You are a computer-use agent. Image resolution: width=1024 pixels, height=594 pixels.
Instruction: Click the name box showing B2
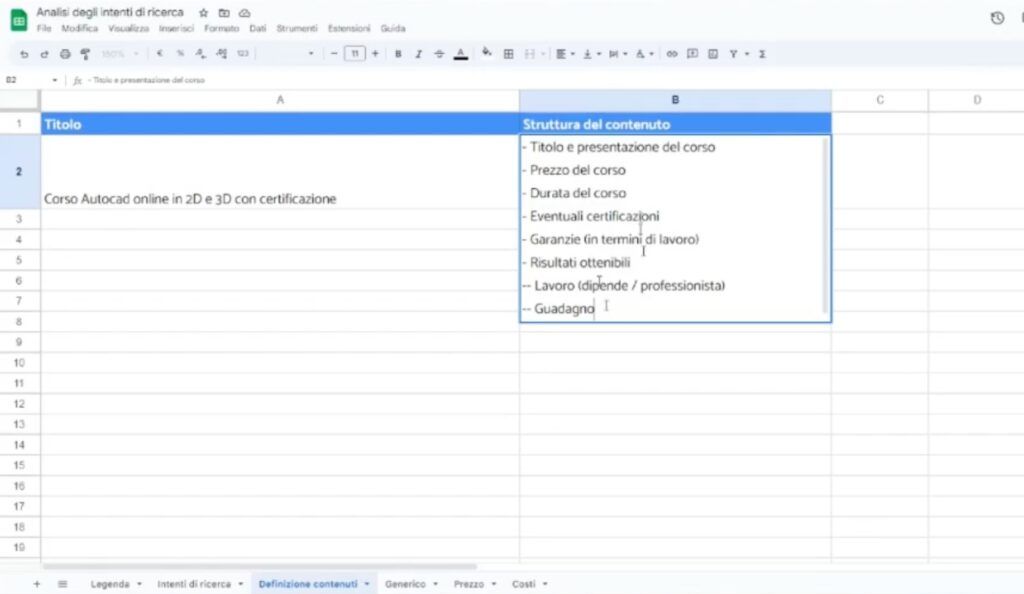(x=29, y=80)
